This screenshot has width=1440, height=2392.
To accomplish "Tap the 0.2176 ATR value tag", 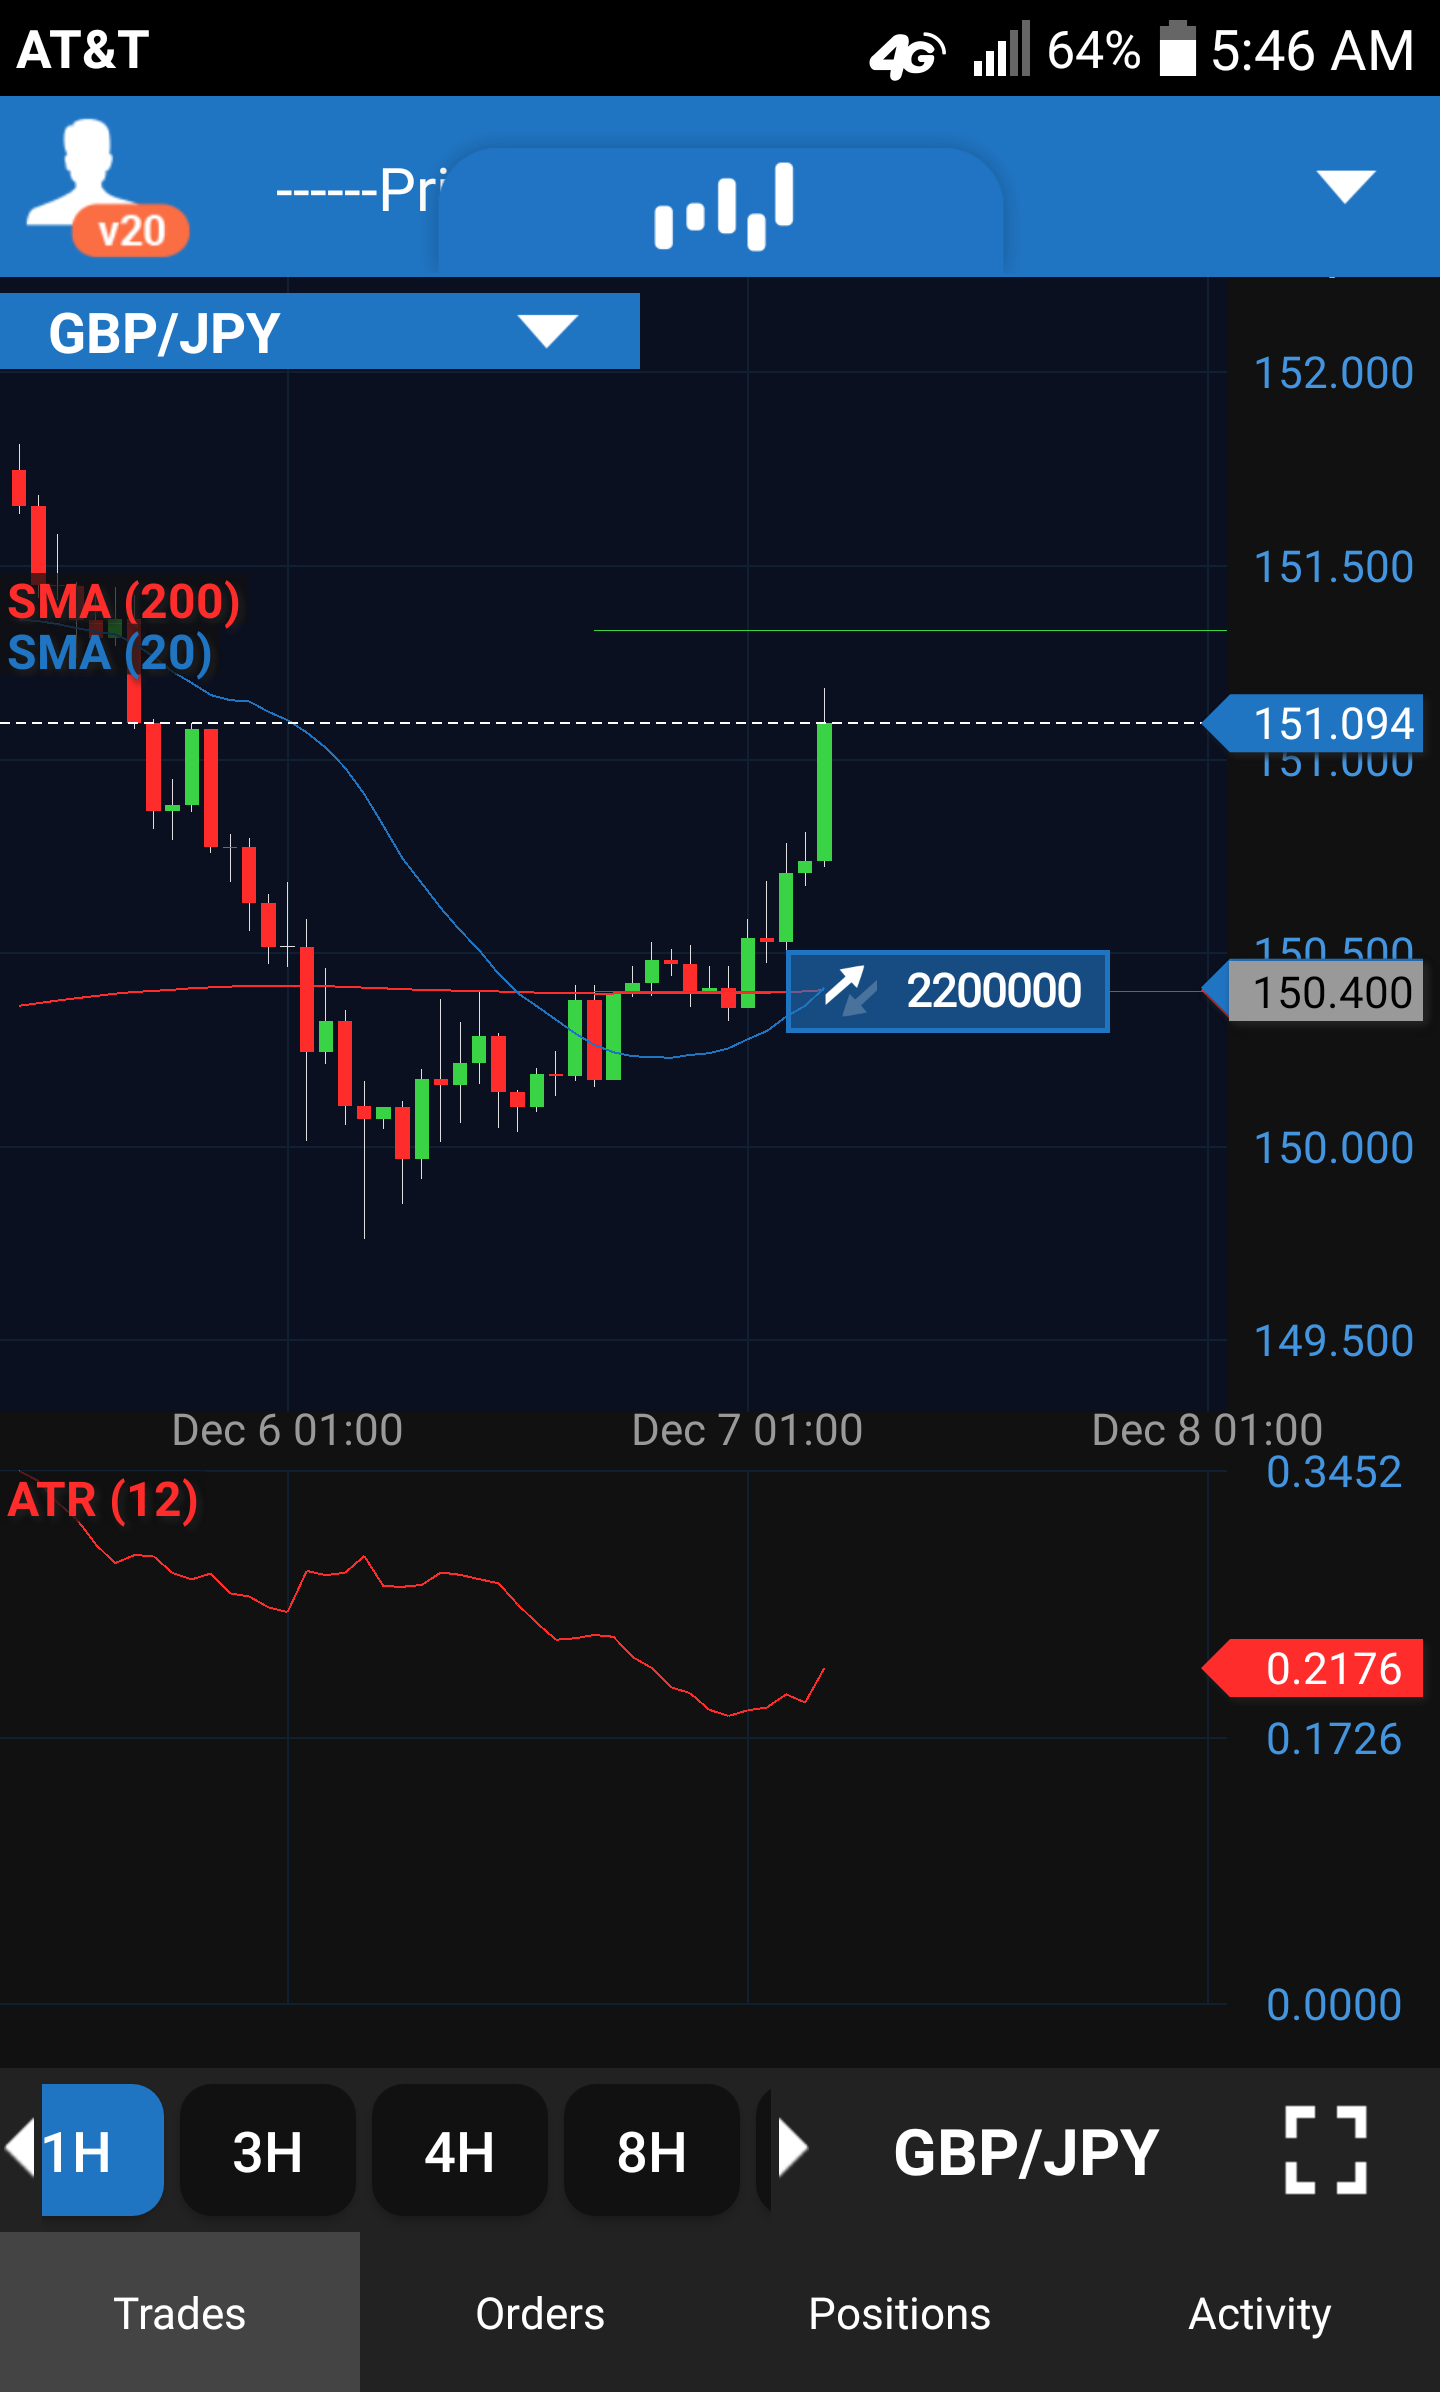I will pyautogui.click(x=1314, y=1668).
